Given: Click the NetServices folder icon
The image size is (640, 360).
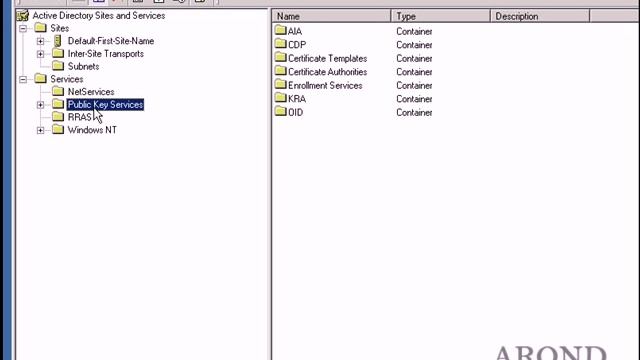Looking at the screenshot, I should [x=58, y=91].
